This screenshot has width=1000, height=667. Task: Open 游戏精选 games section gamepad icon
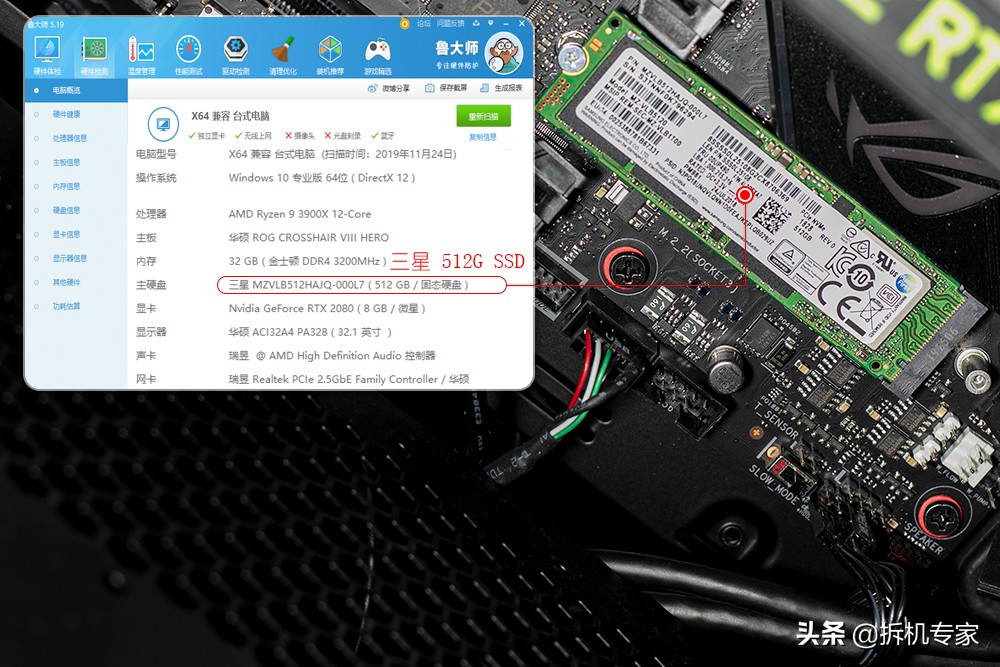377,48
